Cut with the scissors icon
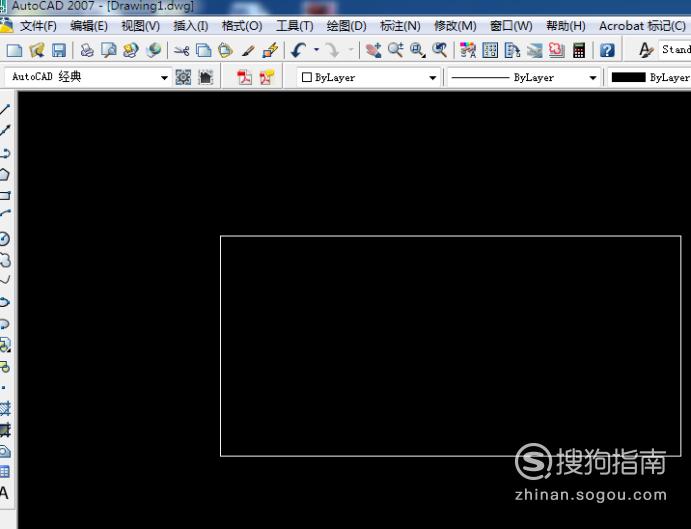The width and height of the screenshot is (691, 529). click(181, 50)
